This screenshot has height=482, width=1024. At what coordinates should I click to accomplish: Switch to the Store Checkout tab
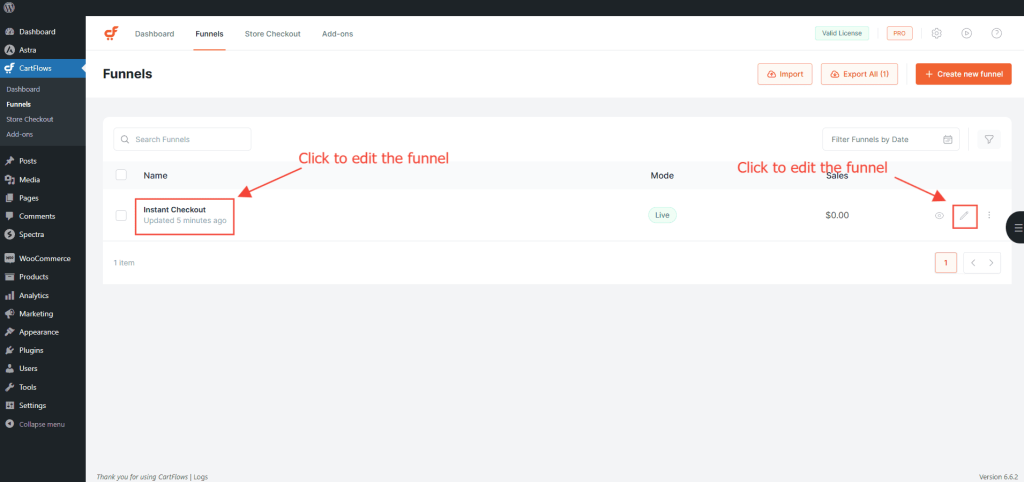(272, 34)
